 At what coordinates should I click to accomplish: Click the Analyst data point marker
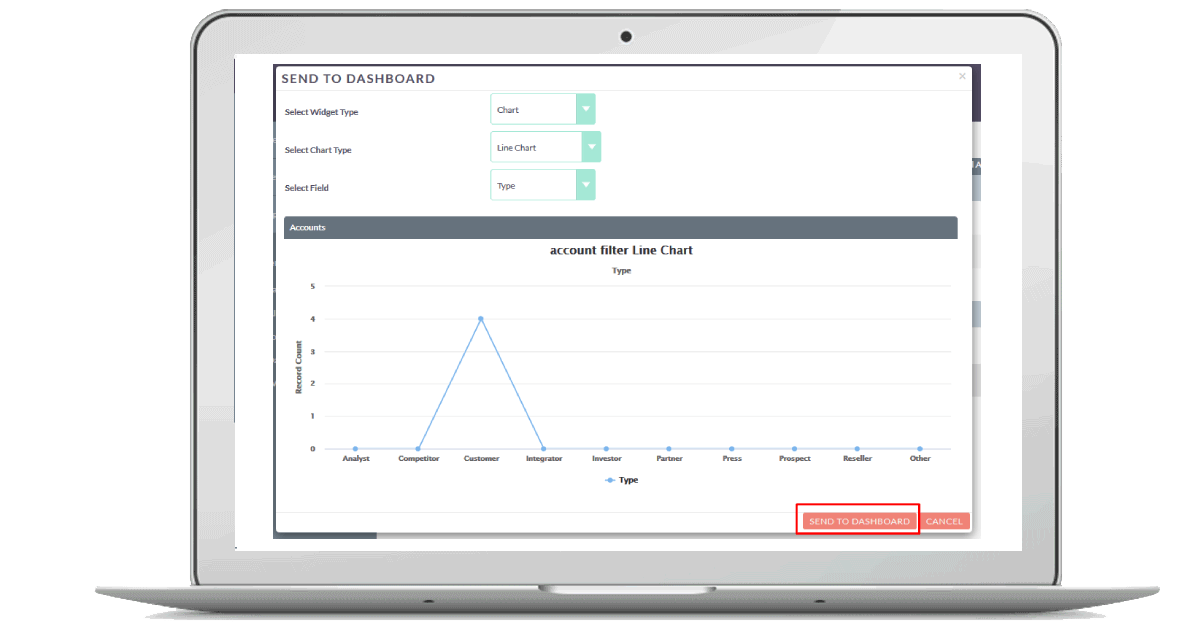355,449
